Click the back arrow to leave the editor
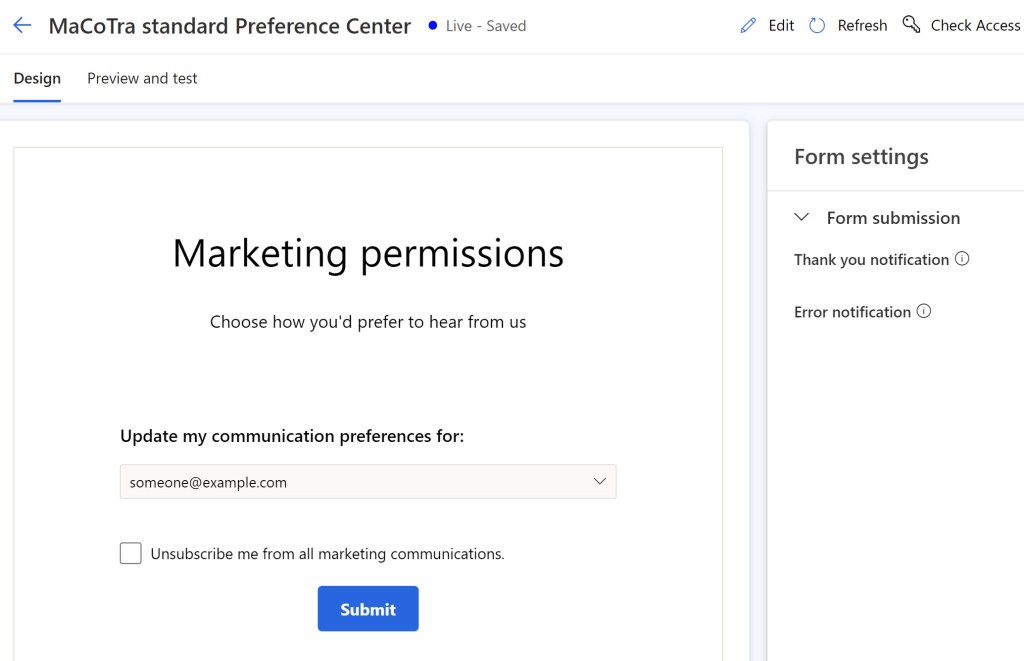Screen dimensions: 1024x661 [22, 25]
